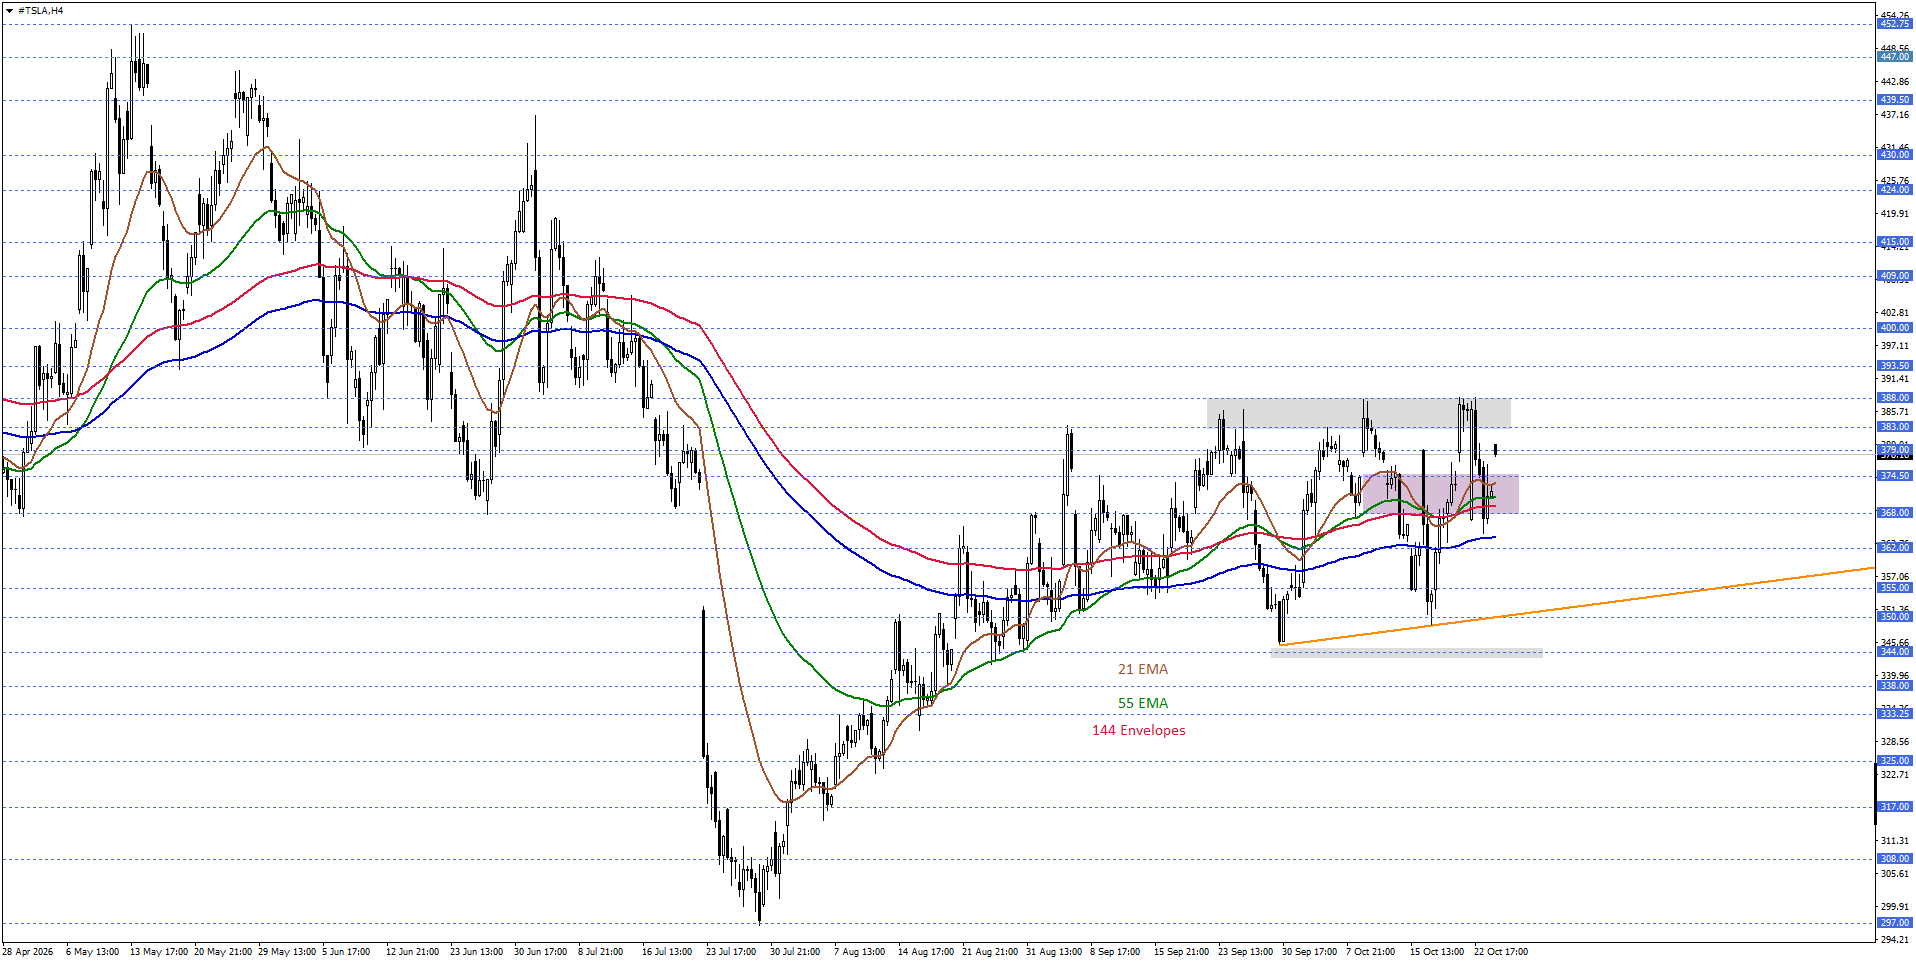
Task: Click the 430.00 price level label
Action: click(x=1895, y=155)
